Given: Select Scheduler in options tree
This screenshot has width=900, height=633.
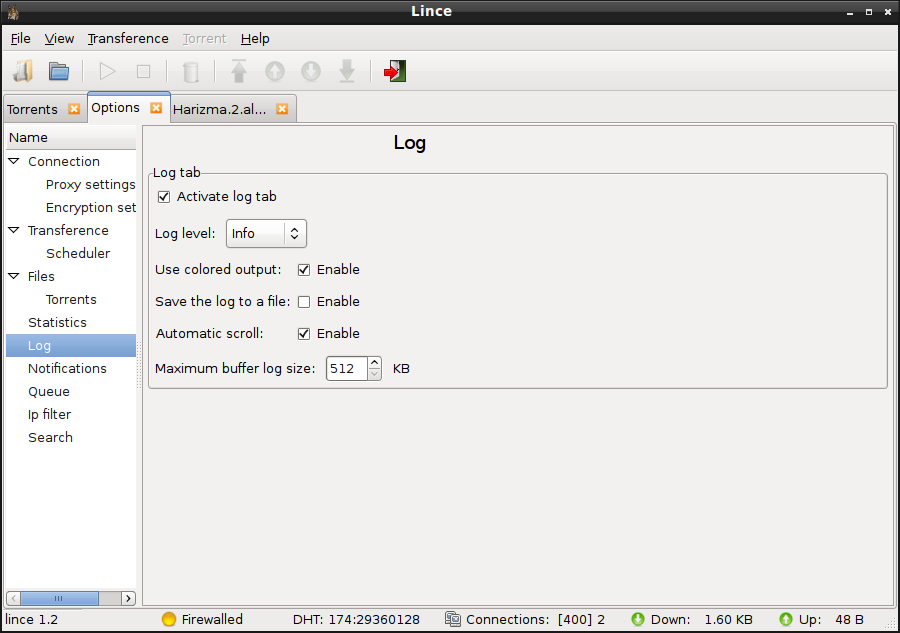Looking at the screenshot, I should (x=78, y=253).
